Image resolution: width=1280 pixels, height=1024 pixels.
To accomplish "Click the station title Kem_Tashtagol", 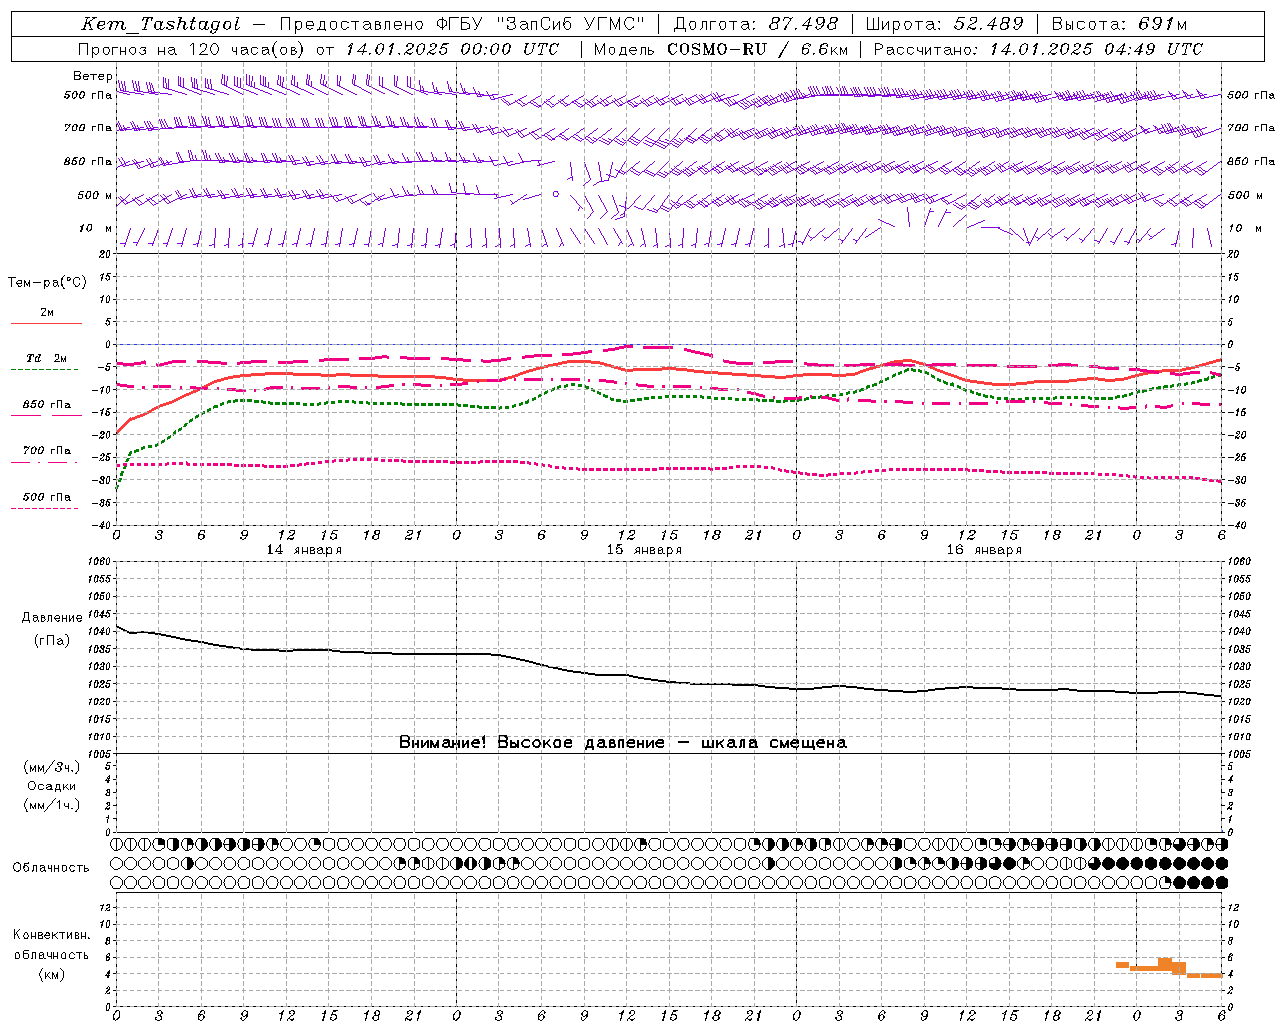I will [160, 24].
